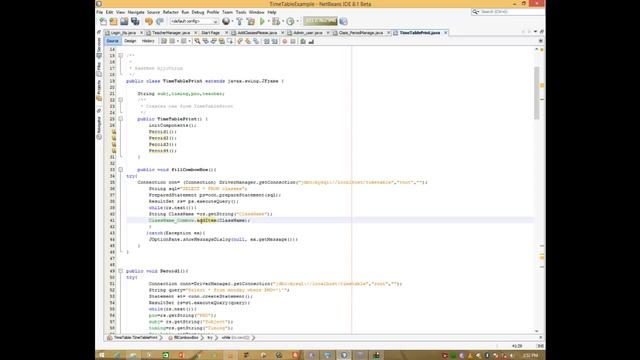Viewport: 640px width, 360px height.
Task: Select the Design view button
Action: pyautogui.click(x=130, y=41)
